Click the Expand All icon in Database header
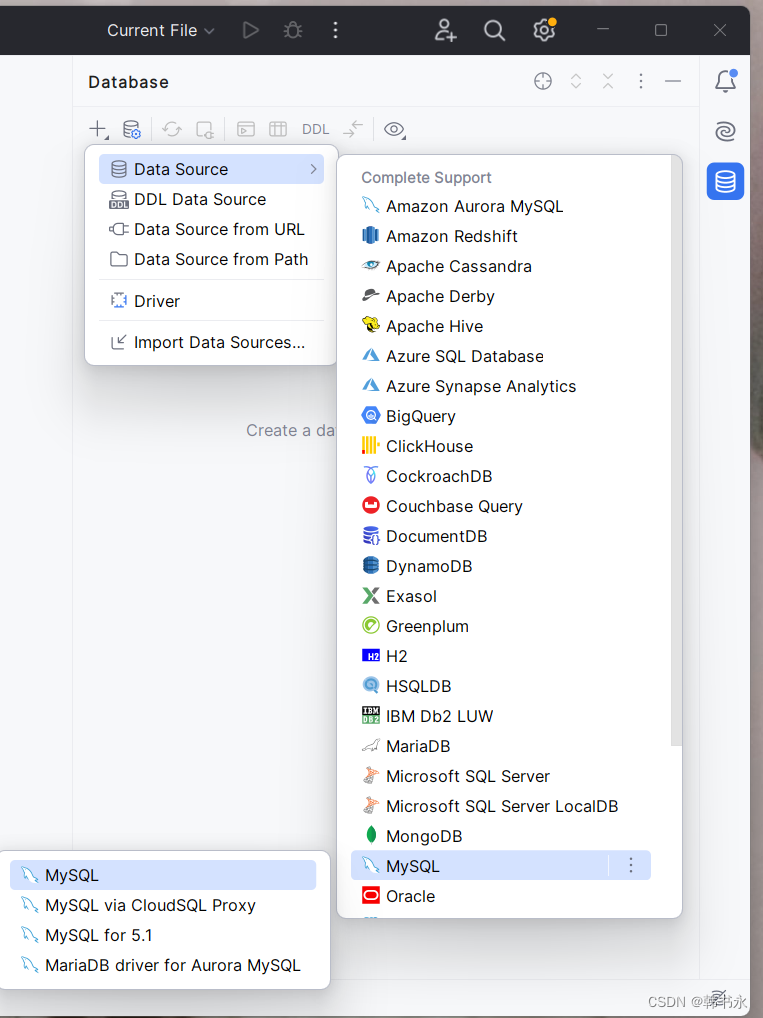The width and height of the screenshot is (763, 1018). [576, 81]
